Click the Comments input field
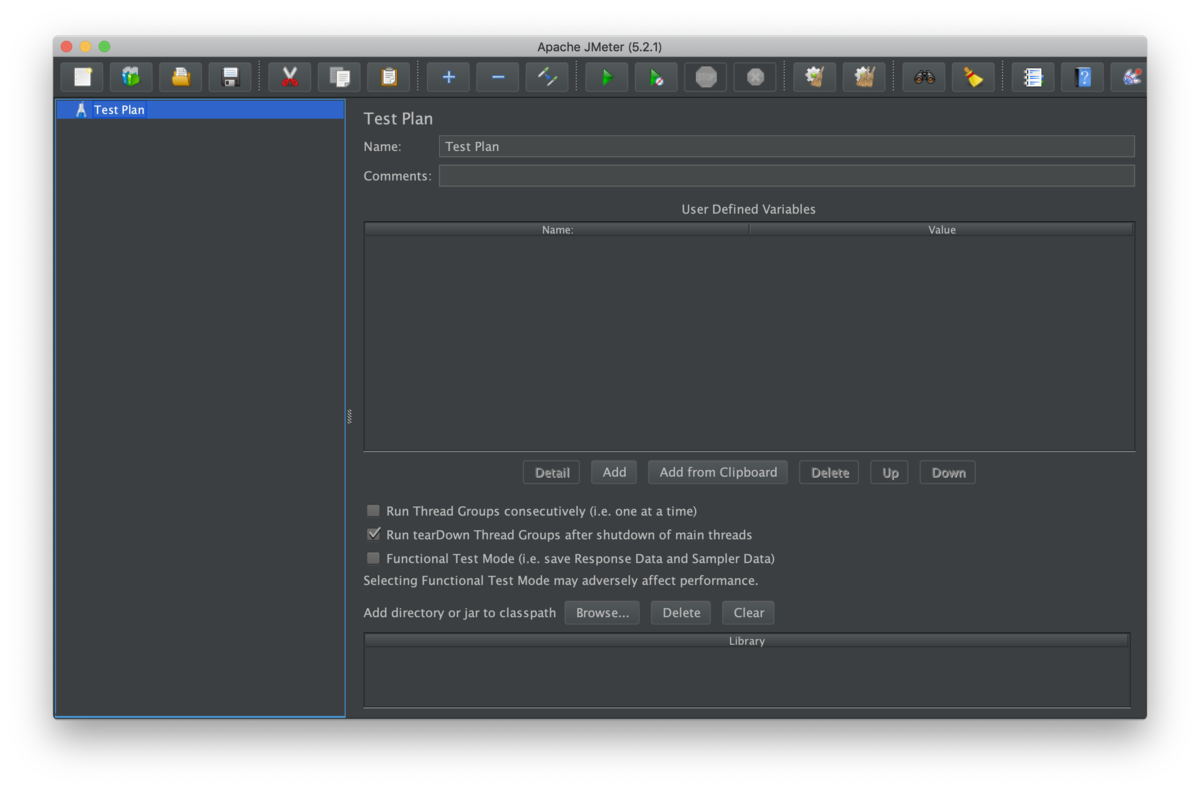 click(x=787, y=176)
